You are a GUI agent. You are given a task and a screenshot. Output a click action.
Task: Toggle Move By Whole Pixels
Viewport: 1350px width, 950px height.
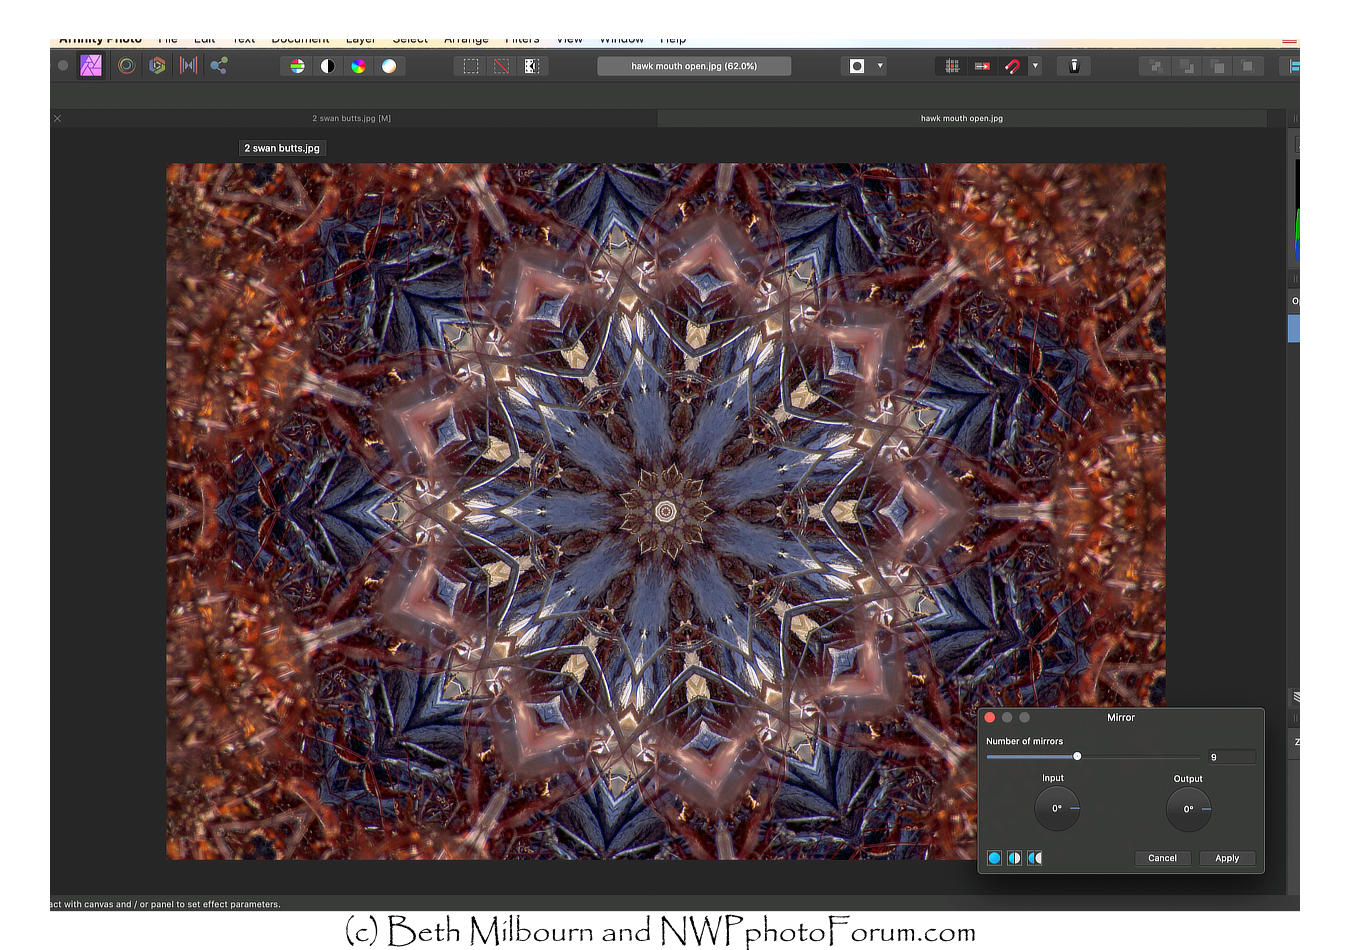[x=982, y=66]
